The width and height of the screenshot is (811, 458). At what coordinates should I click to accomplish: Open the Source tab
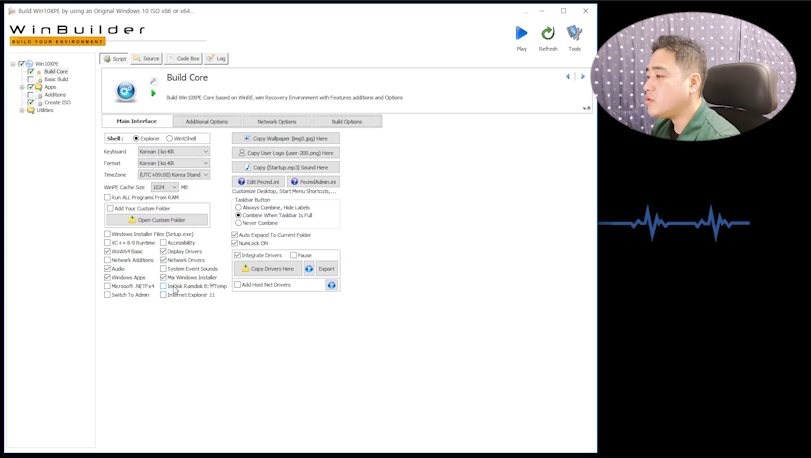[146, 58]
